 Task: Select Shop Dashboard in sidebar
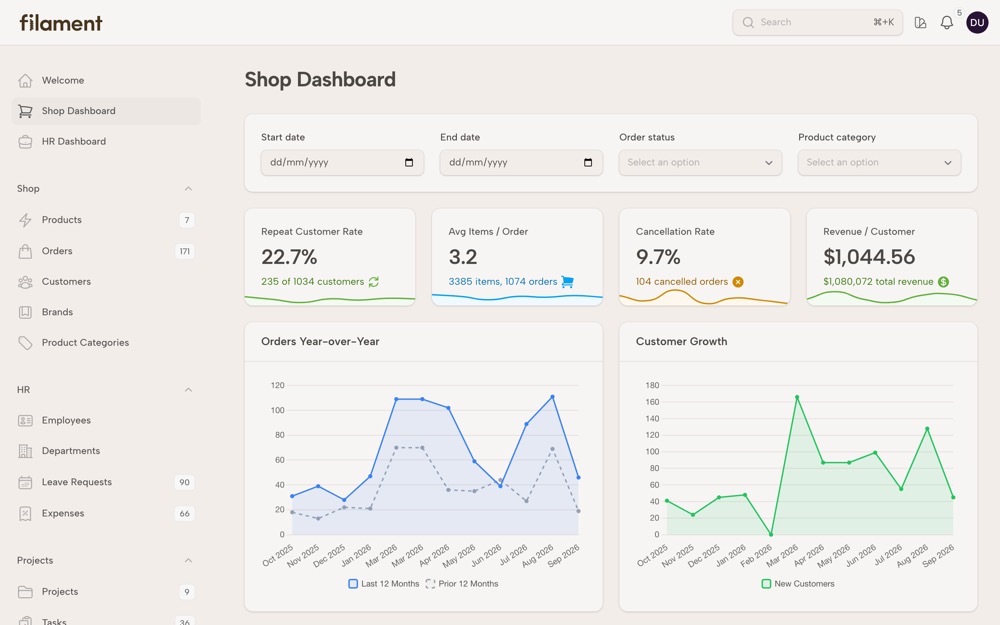106,111
